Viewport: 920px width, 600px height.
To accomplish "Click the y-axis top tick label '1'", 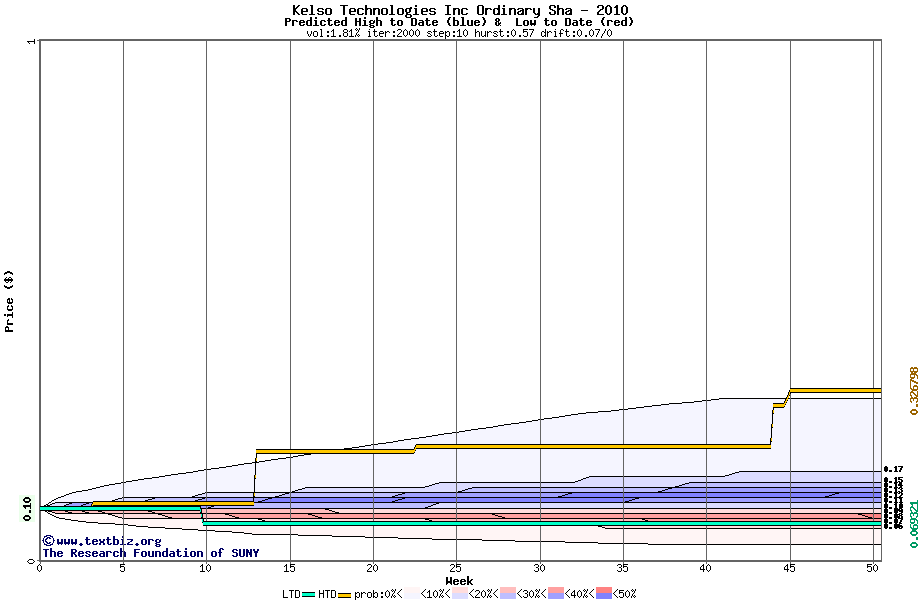I will pyautogui.click(x=32, y=41).
